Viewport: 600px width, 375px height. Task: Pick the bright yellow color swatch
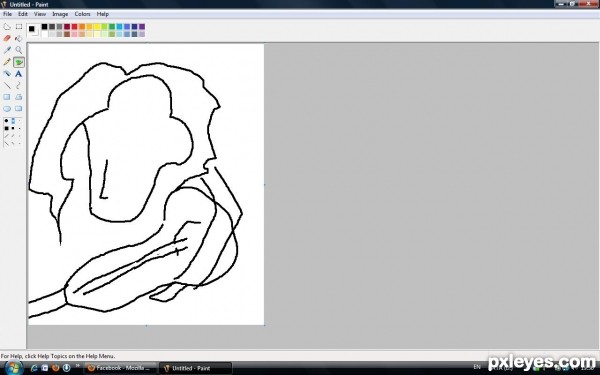[97, 26]
